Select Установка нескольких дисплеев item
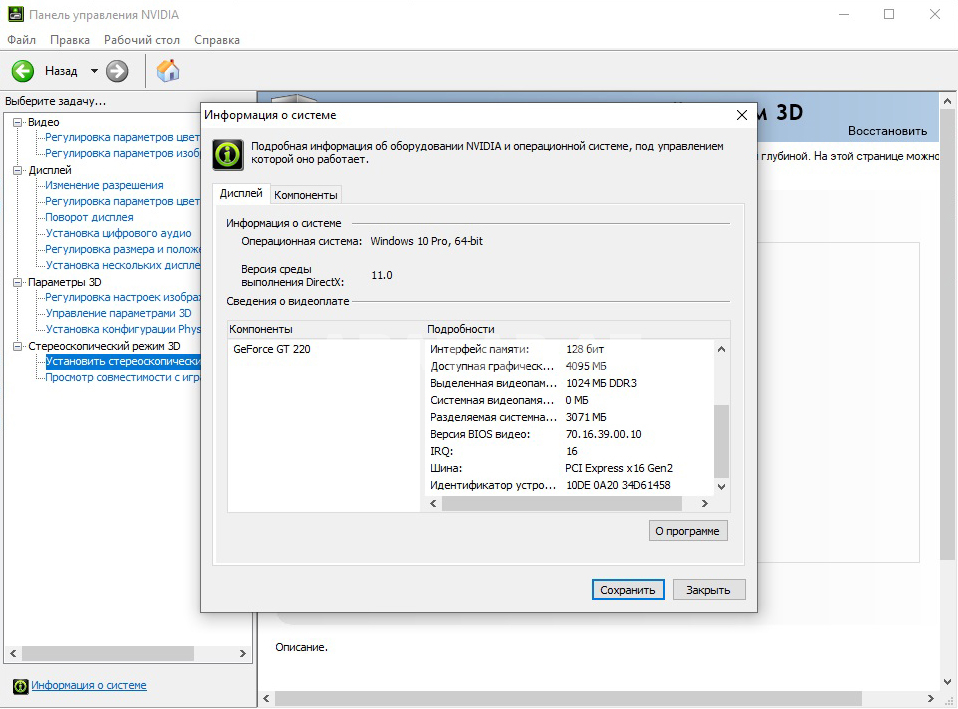 (x=123, y=265)
